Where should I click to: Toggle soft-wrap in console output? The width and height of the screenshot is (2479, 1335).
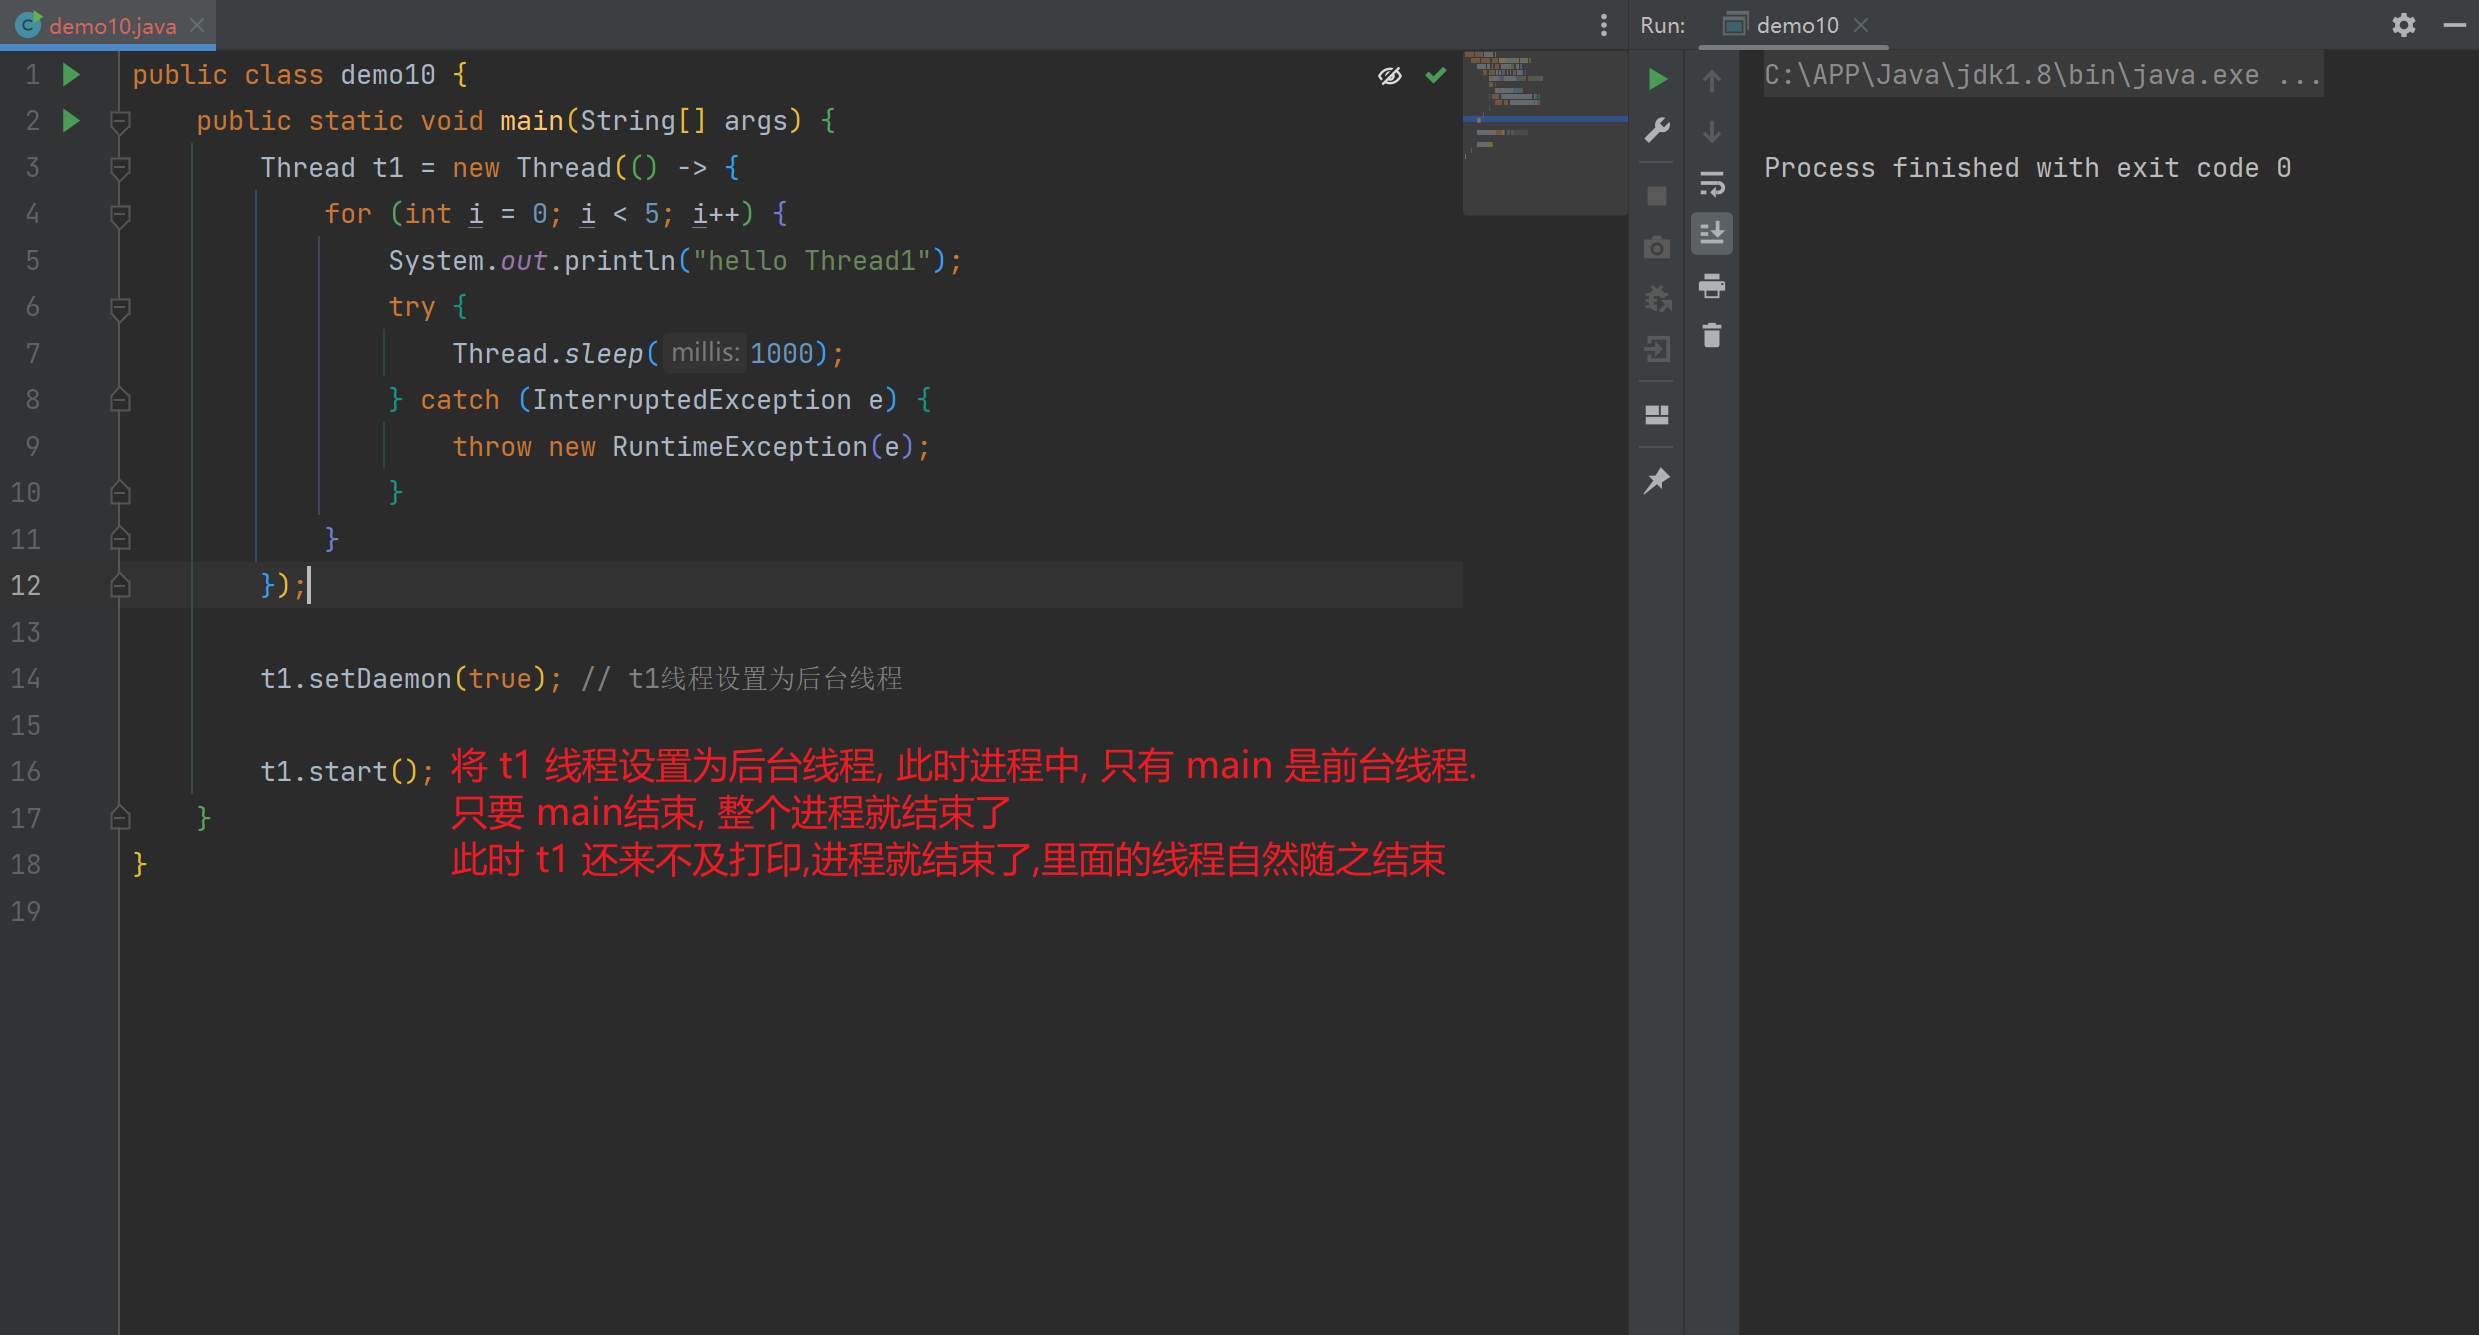pyautogui.click(x=1712, y=184)
